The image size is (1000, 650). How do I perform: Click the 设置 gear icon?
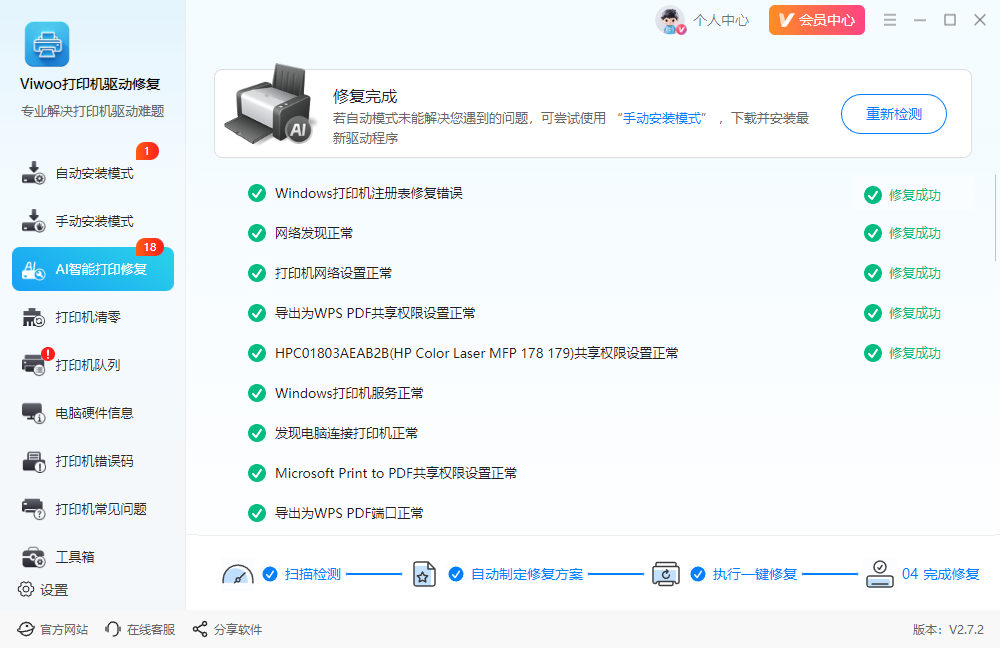(x=26, y=589)
